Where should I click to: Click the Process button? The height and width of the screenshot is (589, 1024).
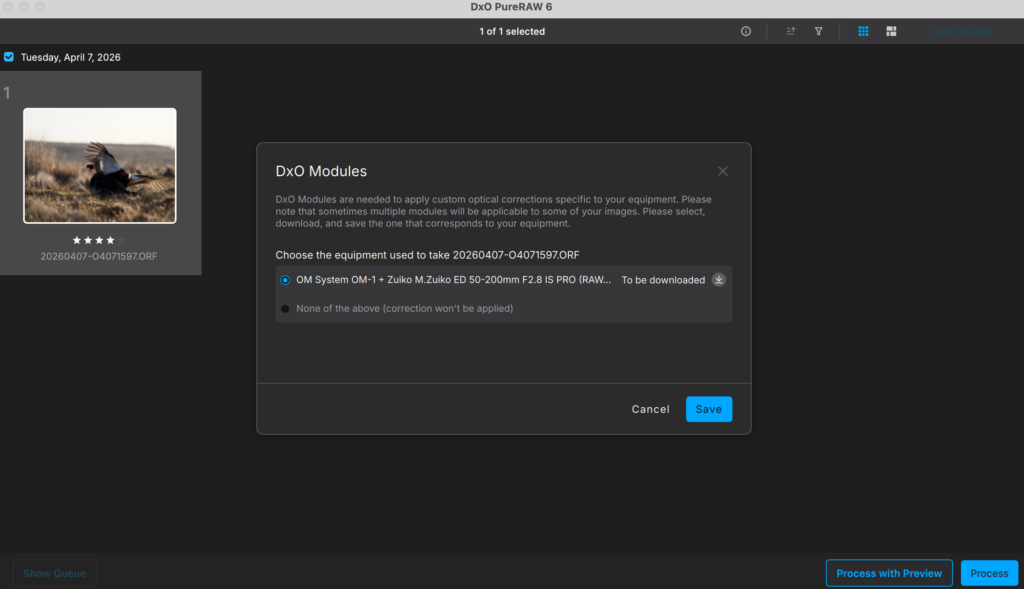[989, 573]
